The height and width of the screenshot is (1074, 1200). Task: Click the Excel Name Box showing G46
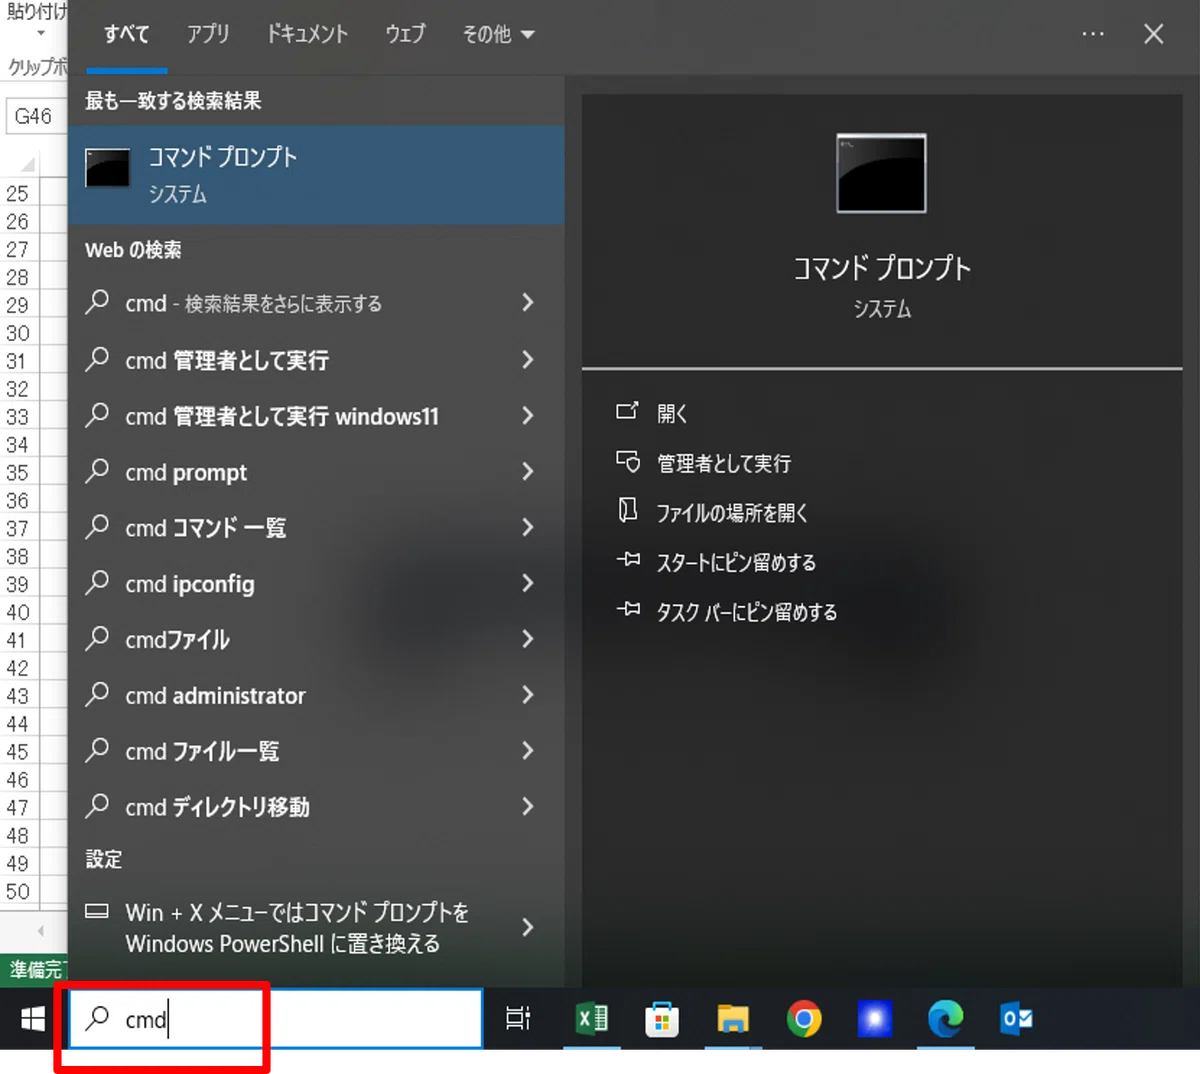(36, 116)
